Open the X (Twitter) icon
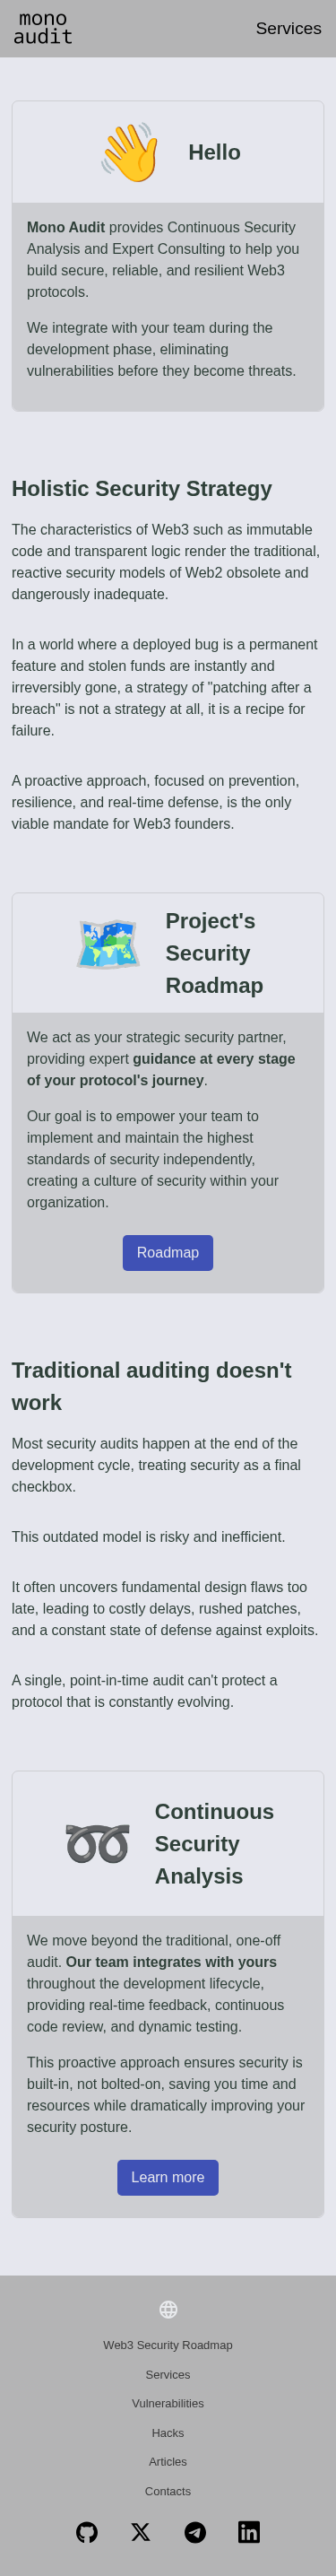This screenshot has width=336, height=2576. tap(141, 2532)
